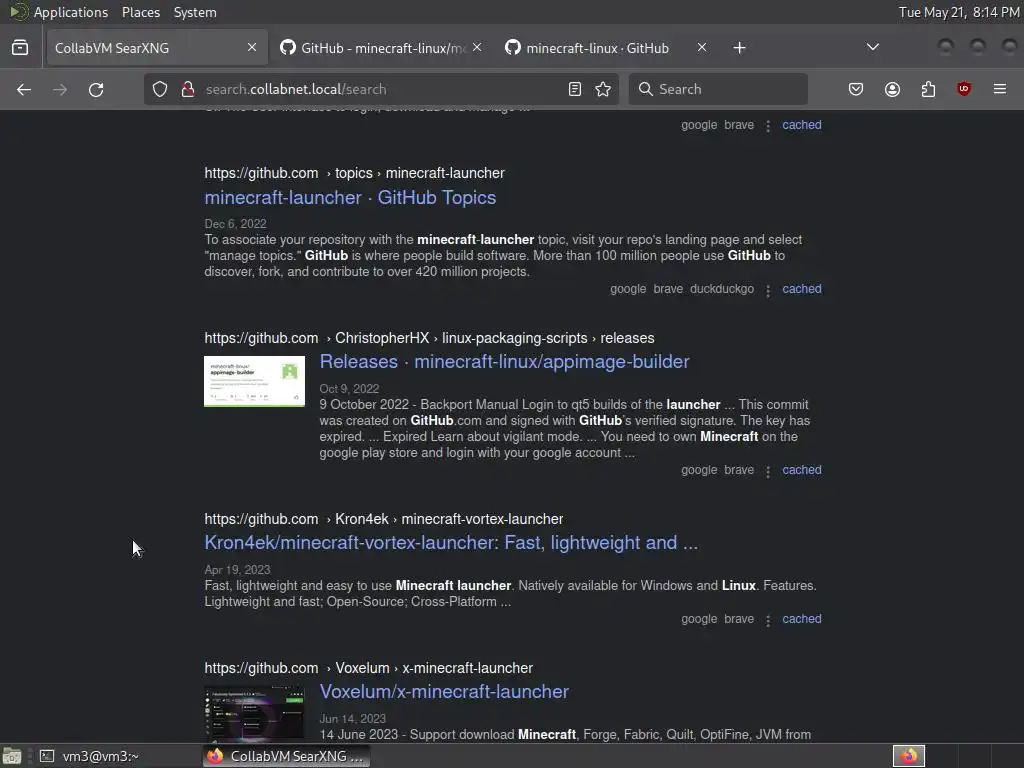The height and width of the screenshot is (768, 1024).
Task: Click the show desktop icon in taskbar
Action: [12, 756]
